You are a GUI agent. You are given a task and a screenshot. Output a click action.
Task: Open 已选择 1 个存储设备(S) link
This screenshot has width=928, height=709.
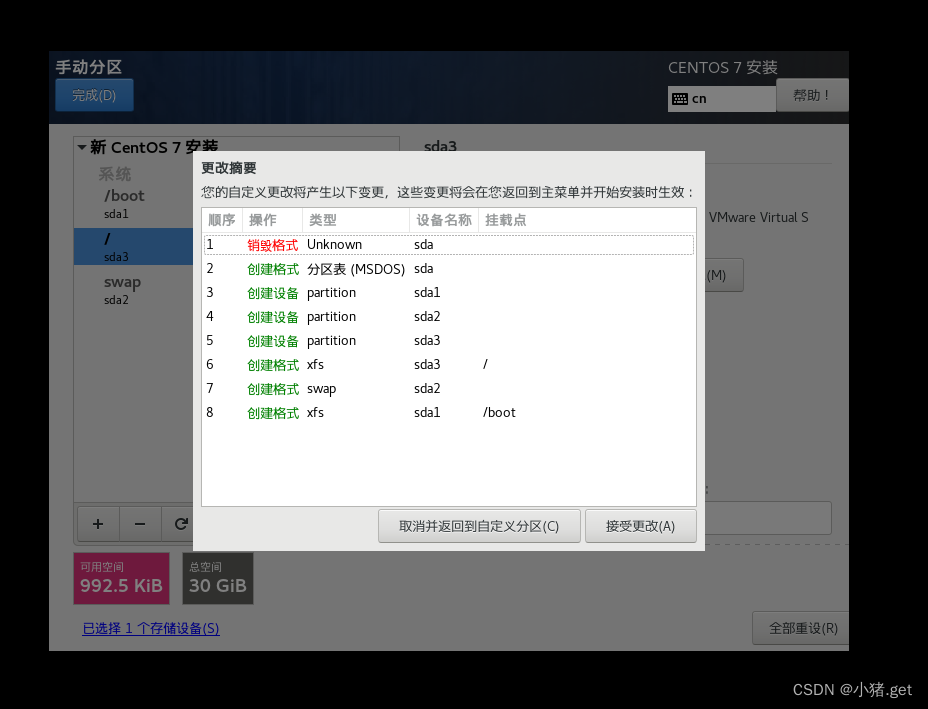click(x=151, y=629)
